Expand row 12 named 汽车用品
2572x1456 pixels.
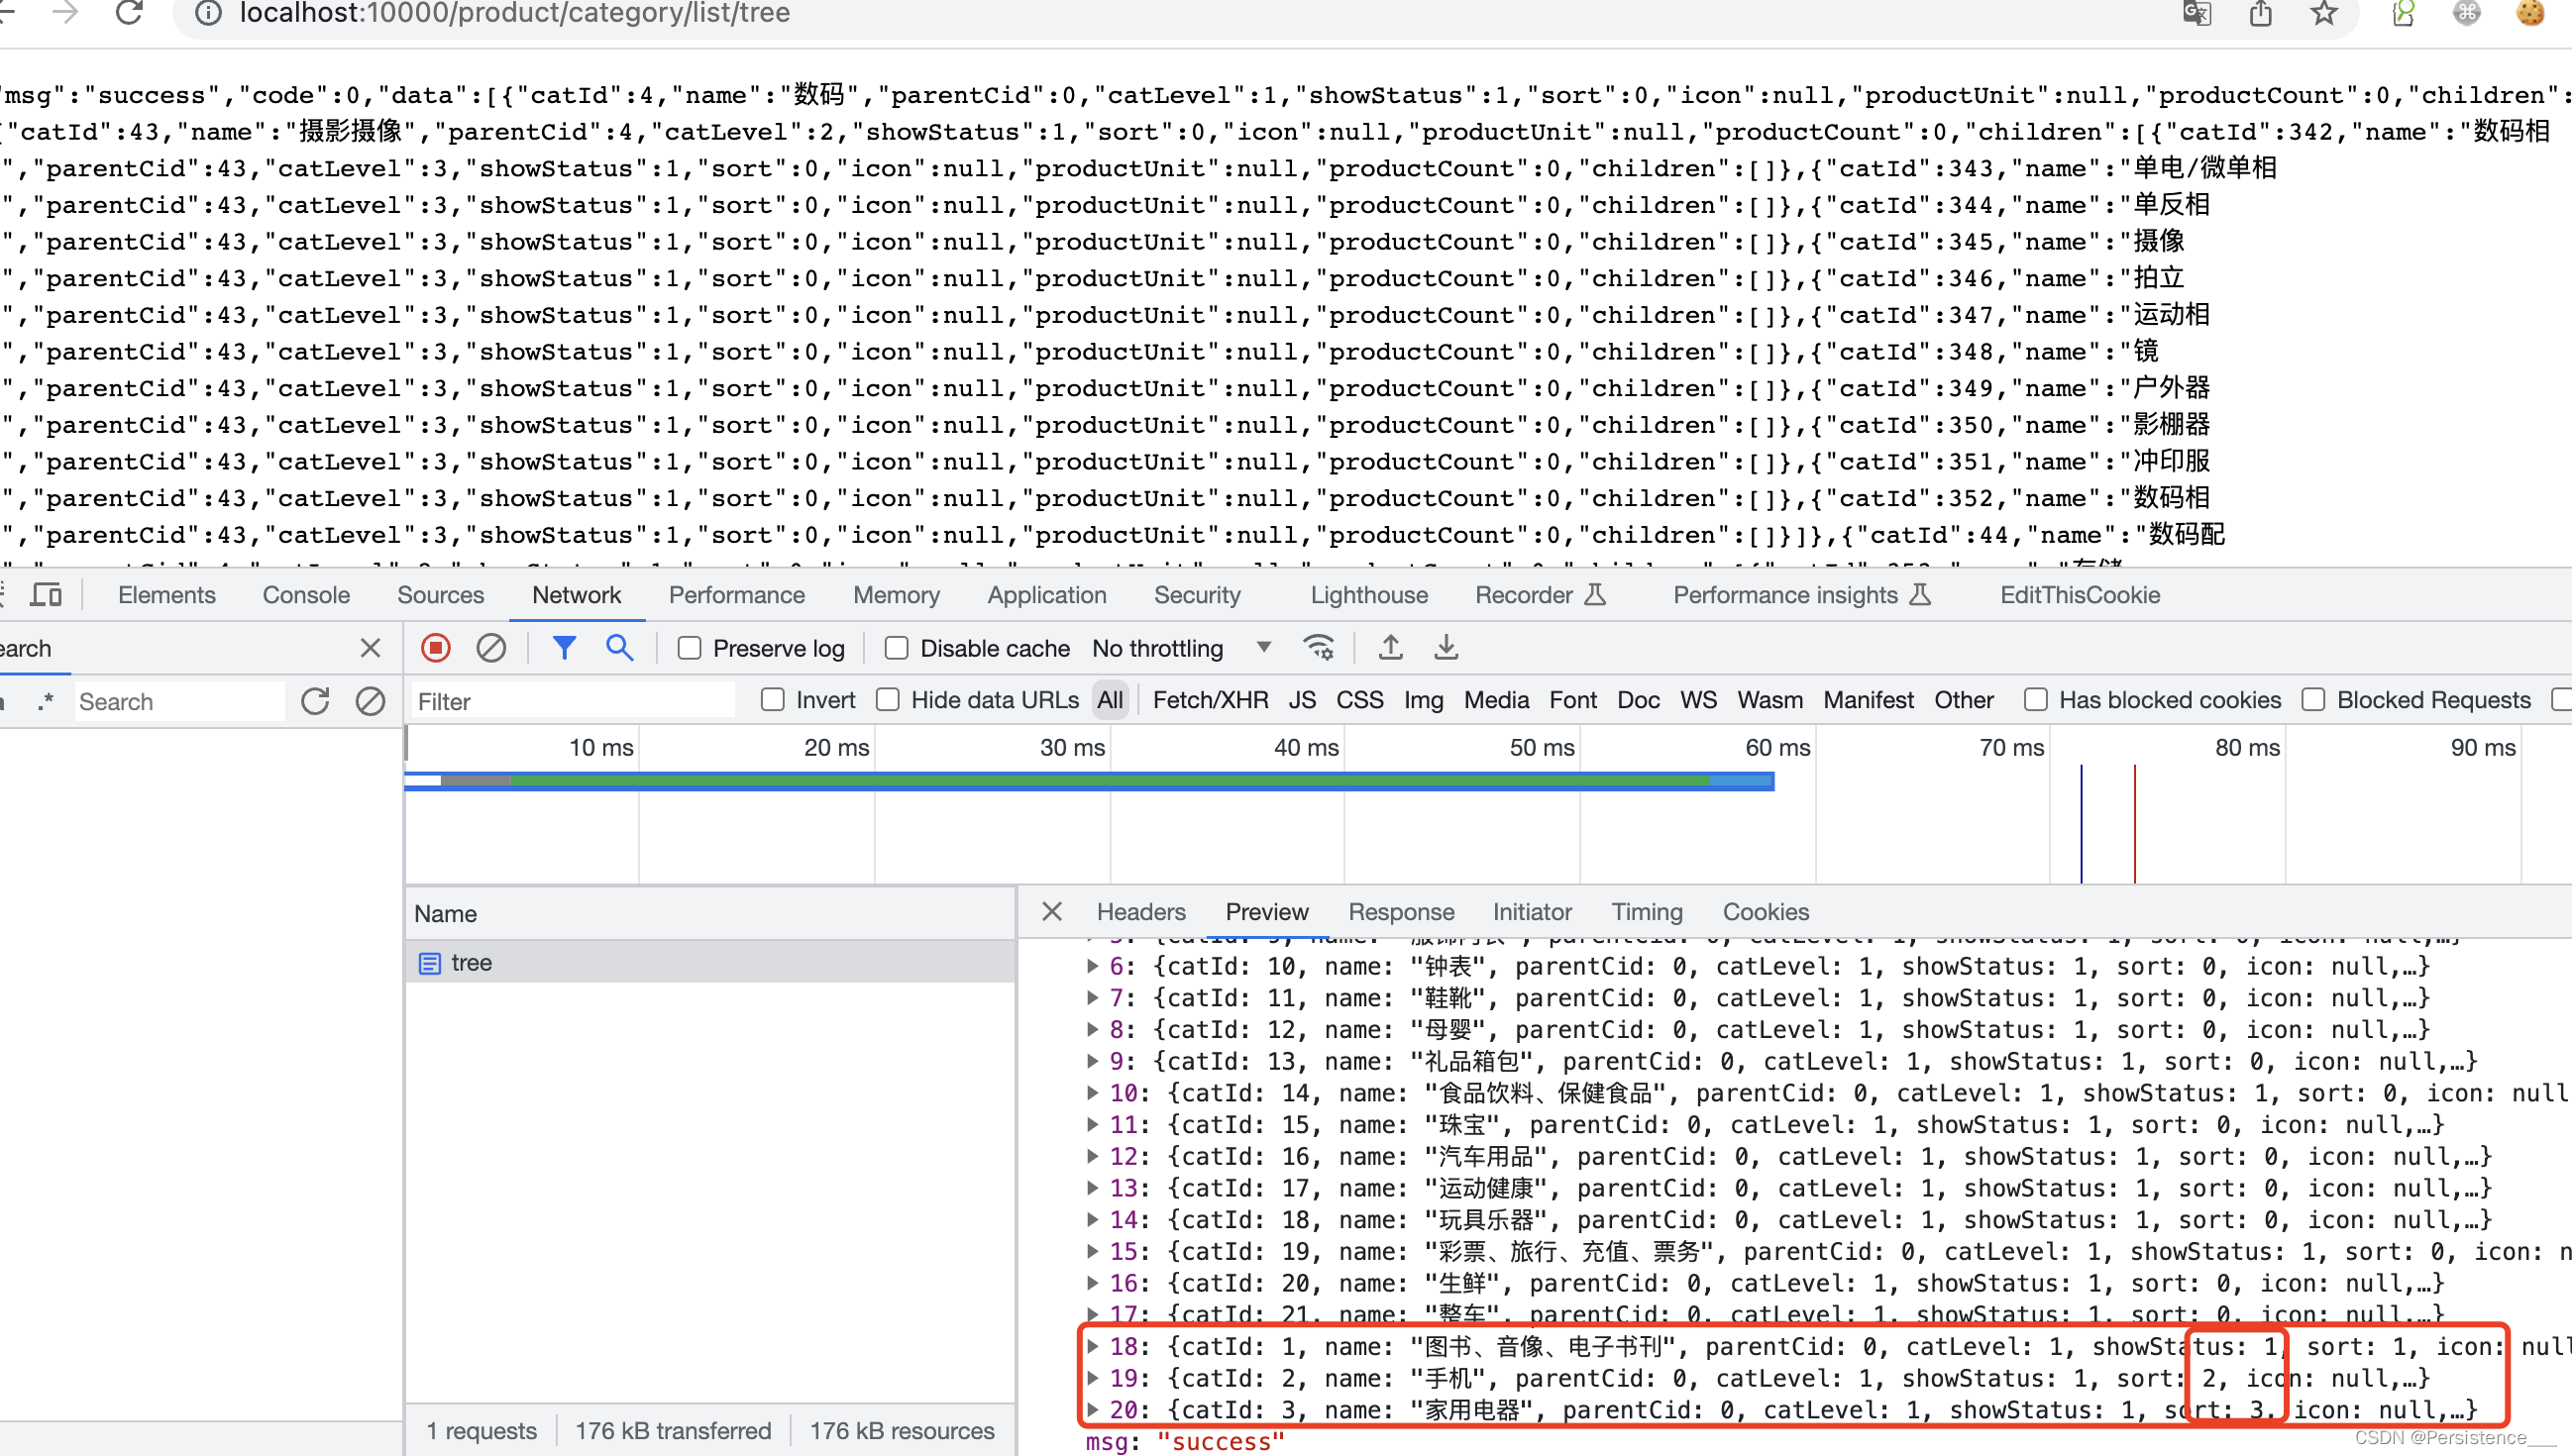coord(1092,1156)
